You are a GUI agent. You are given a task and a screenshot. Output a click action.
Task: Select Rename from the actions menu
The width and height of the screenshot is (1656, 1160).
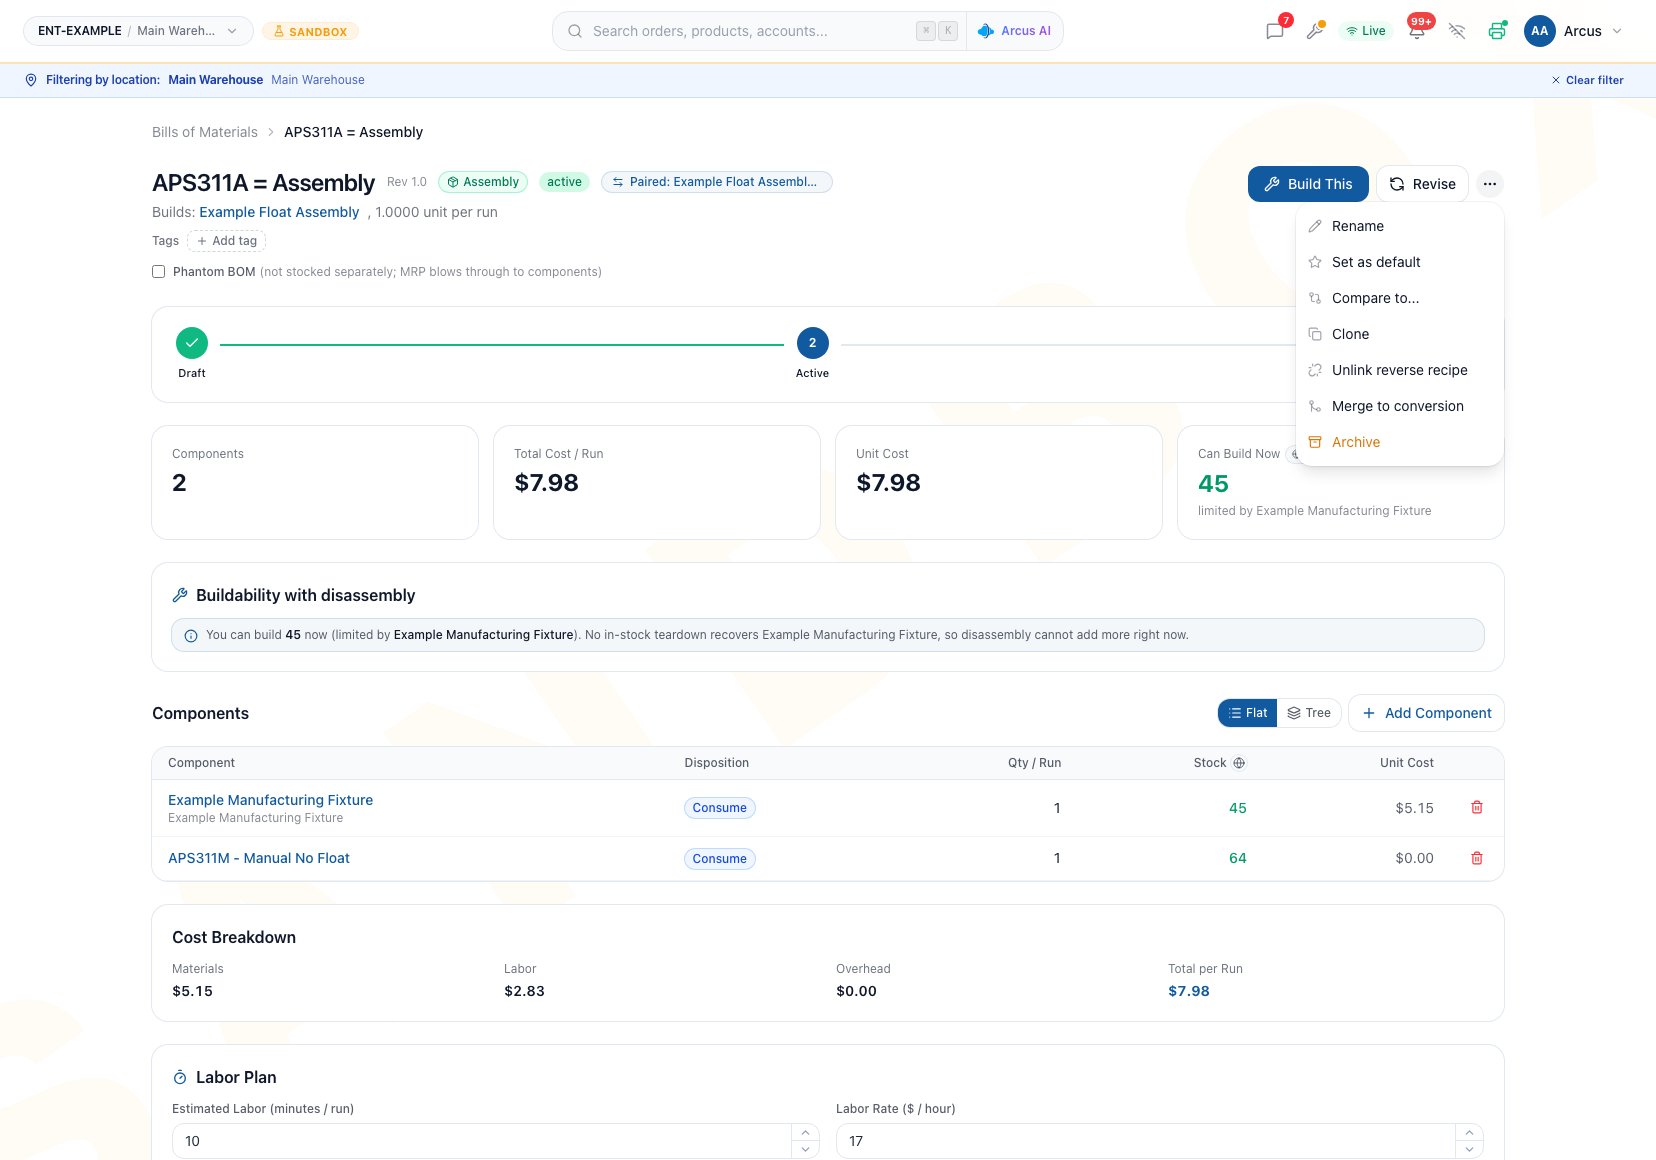coord(1399,226)
